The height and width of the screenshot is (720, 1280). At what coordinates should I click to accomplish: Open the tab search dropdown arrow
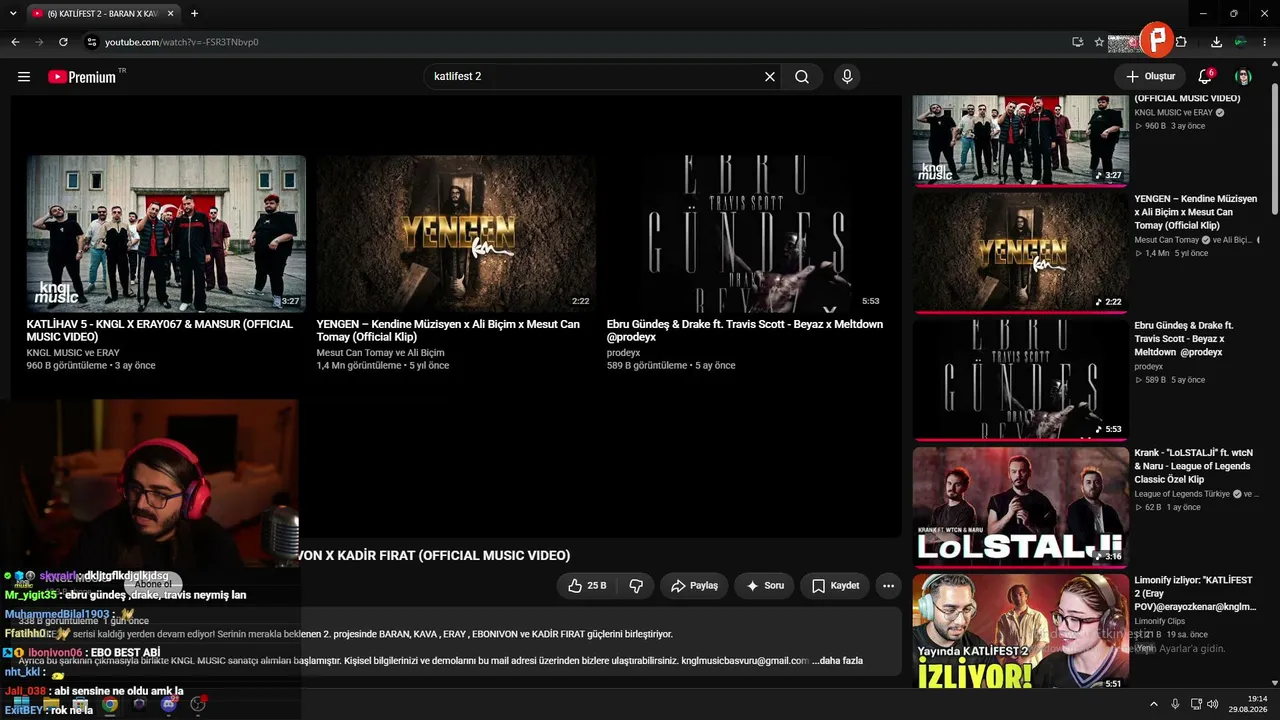12,14
